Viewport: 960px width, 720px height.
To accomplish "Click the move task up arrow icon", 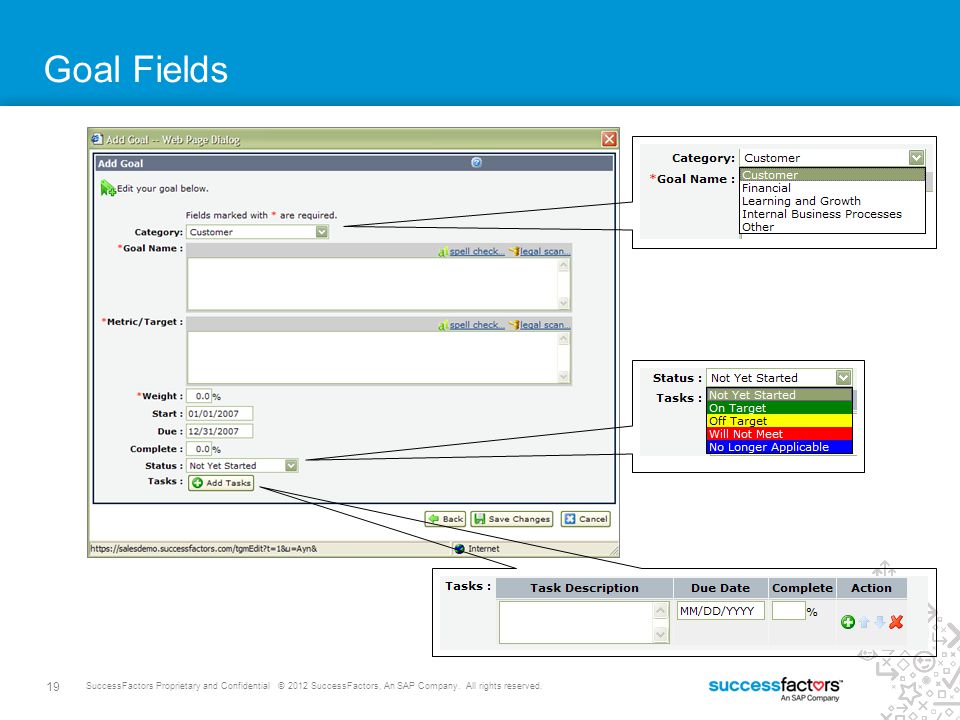I will [x=864, y=622].
